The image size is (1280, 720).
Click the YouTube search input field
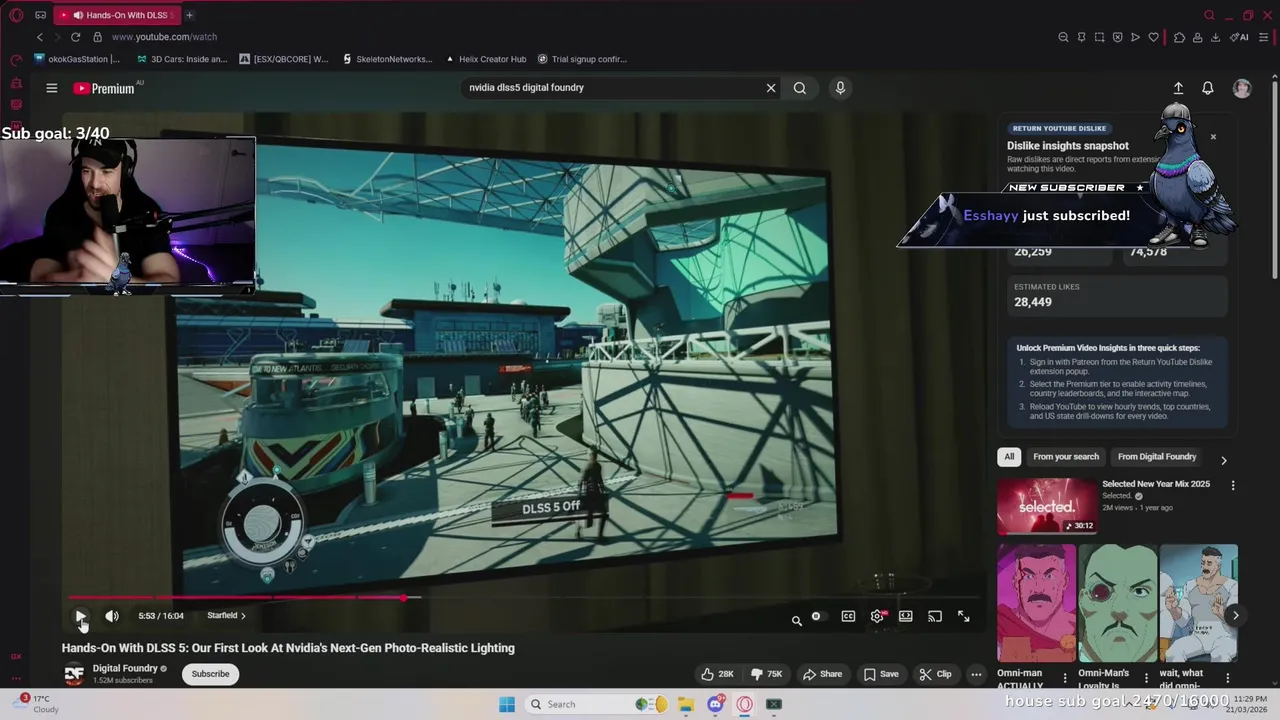point(610,87)
